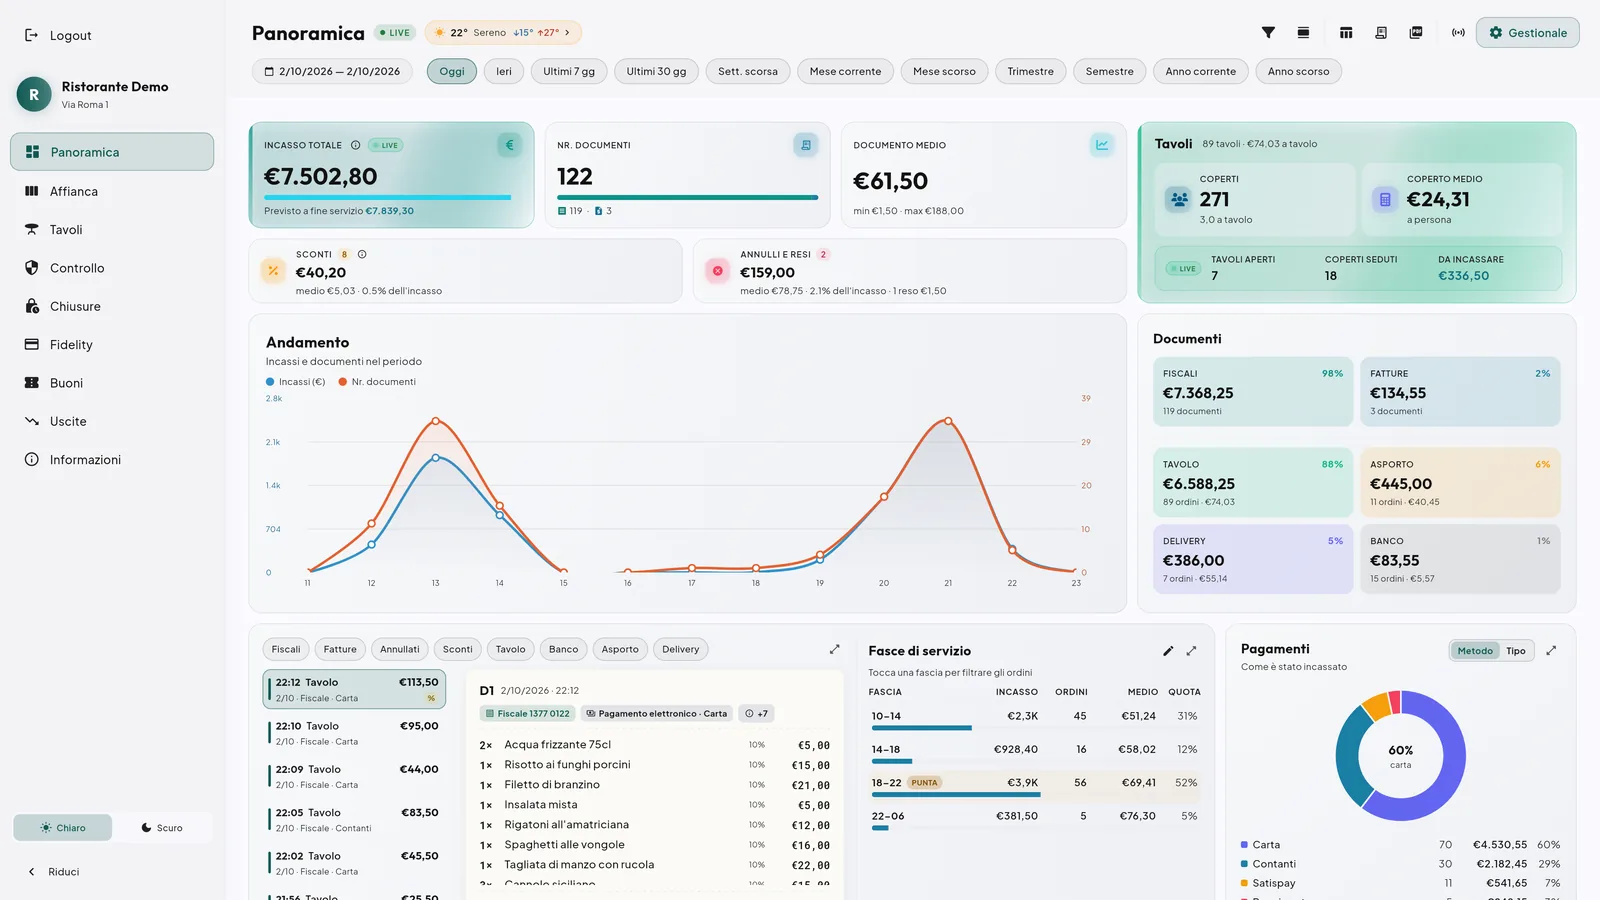Image resolution: width=1600 pixels, height=900 pixels.
Task: Select Anno corrente period chip
Action: (1201, 71)
